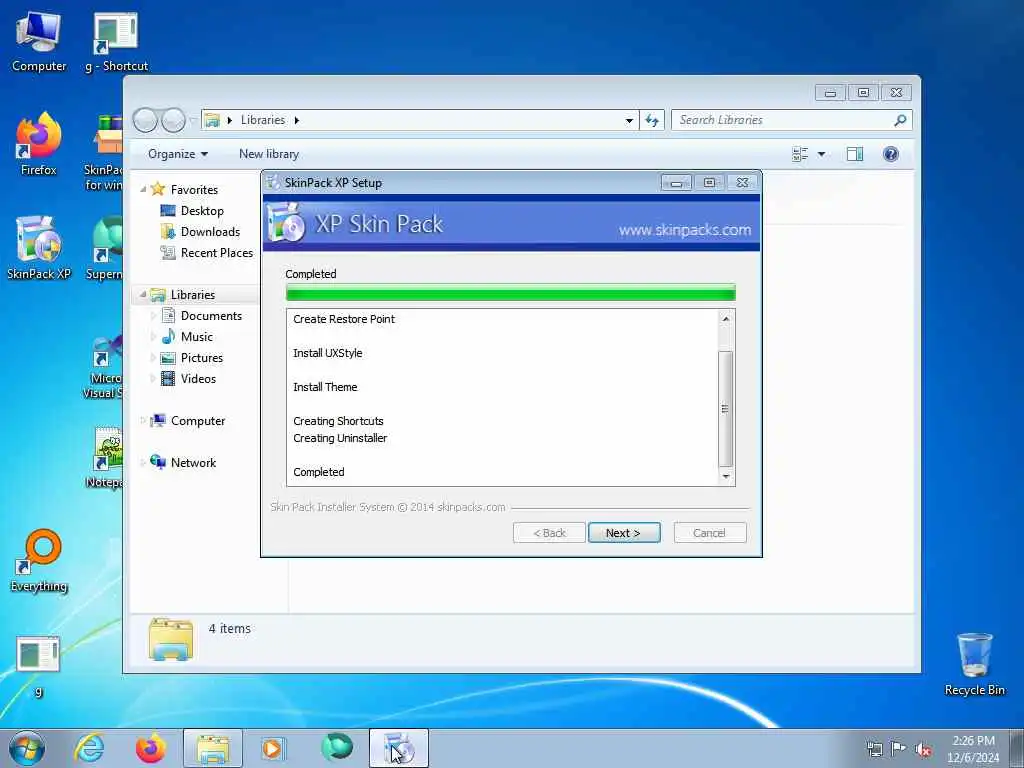Open the view options dropdown arrow

822,154
